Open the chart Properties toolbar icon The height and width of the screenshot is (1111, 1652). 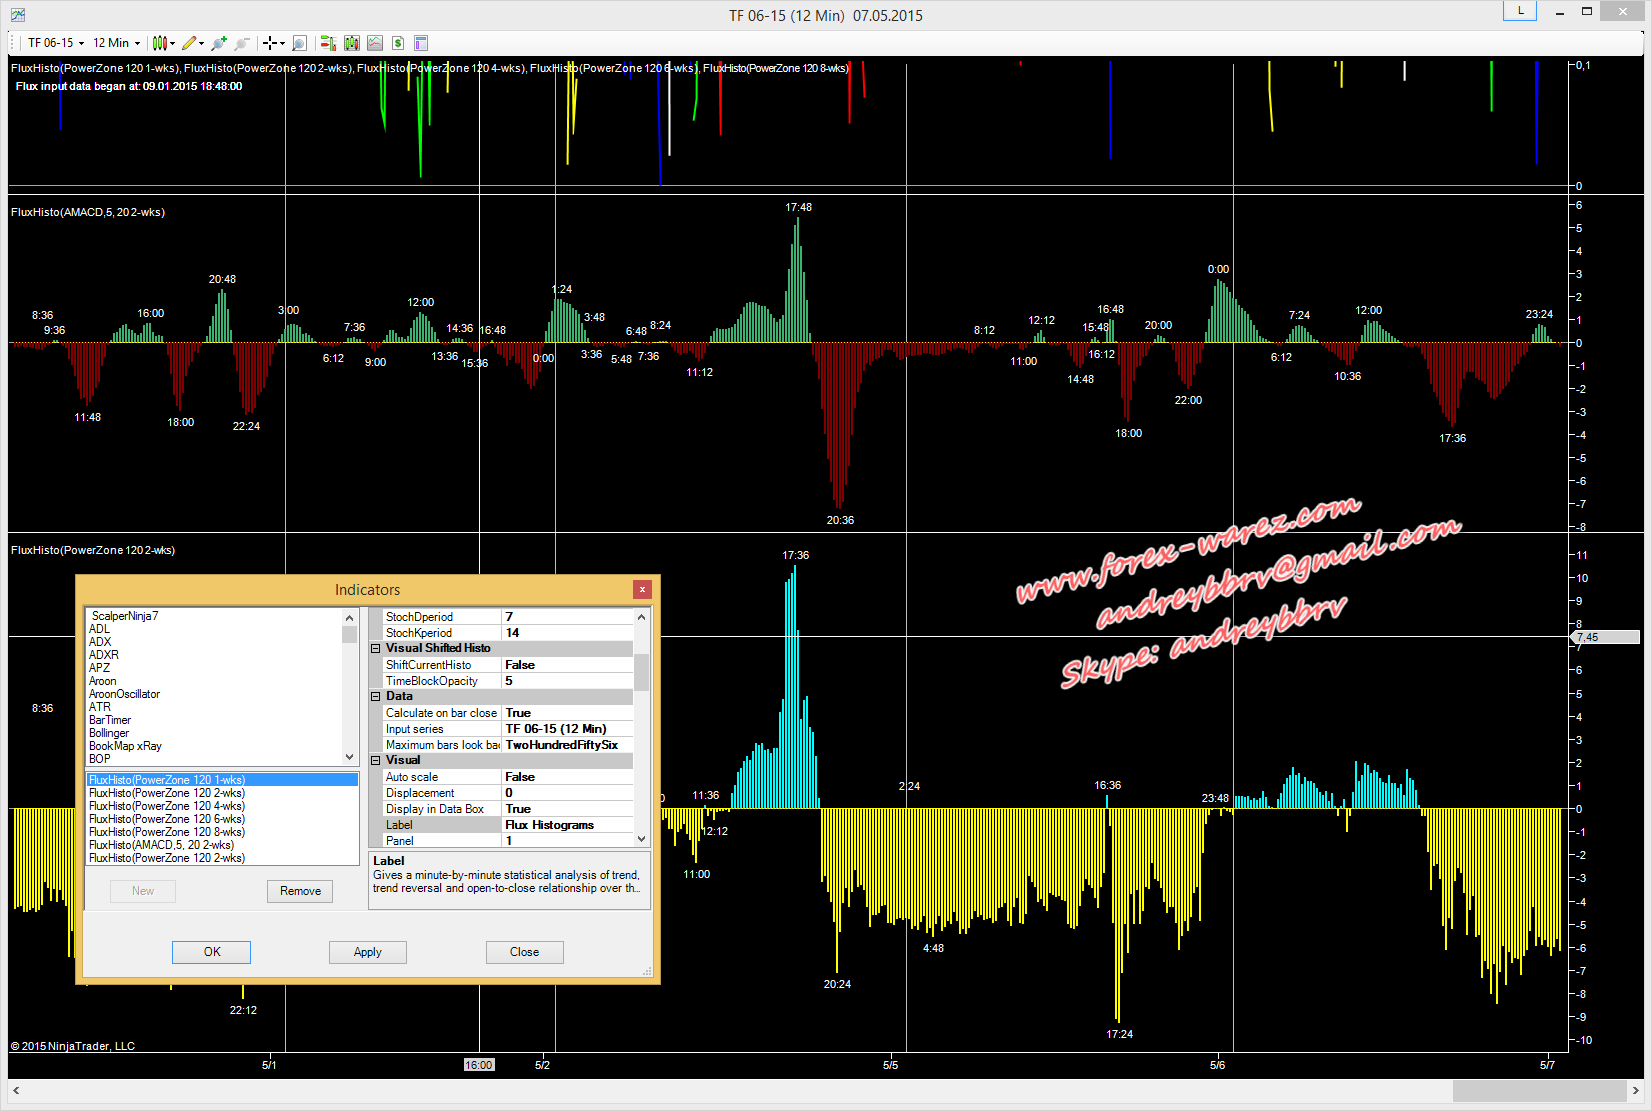click(421, 43)
